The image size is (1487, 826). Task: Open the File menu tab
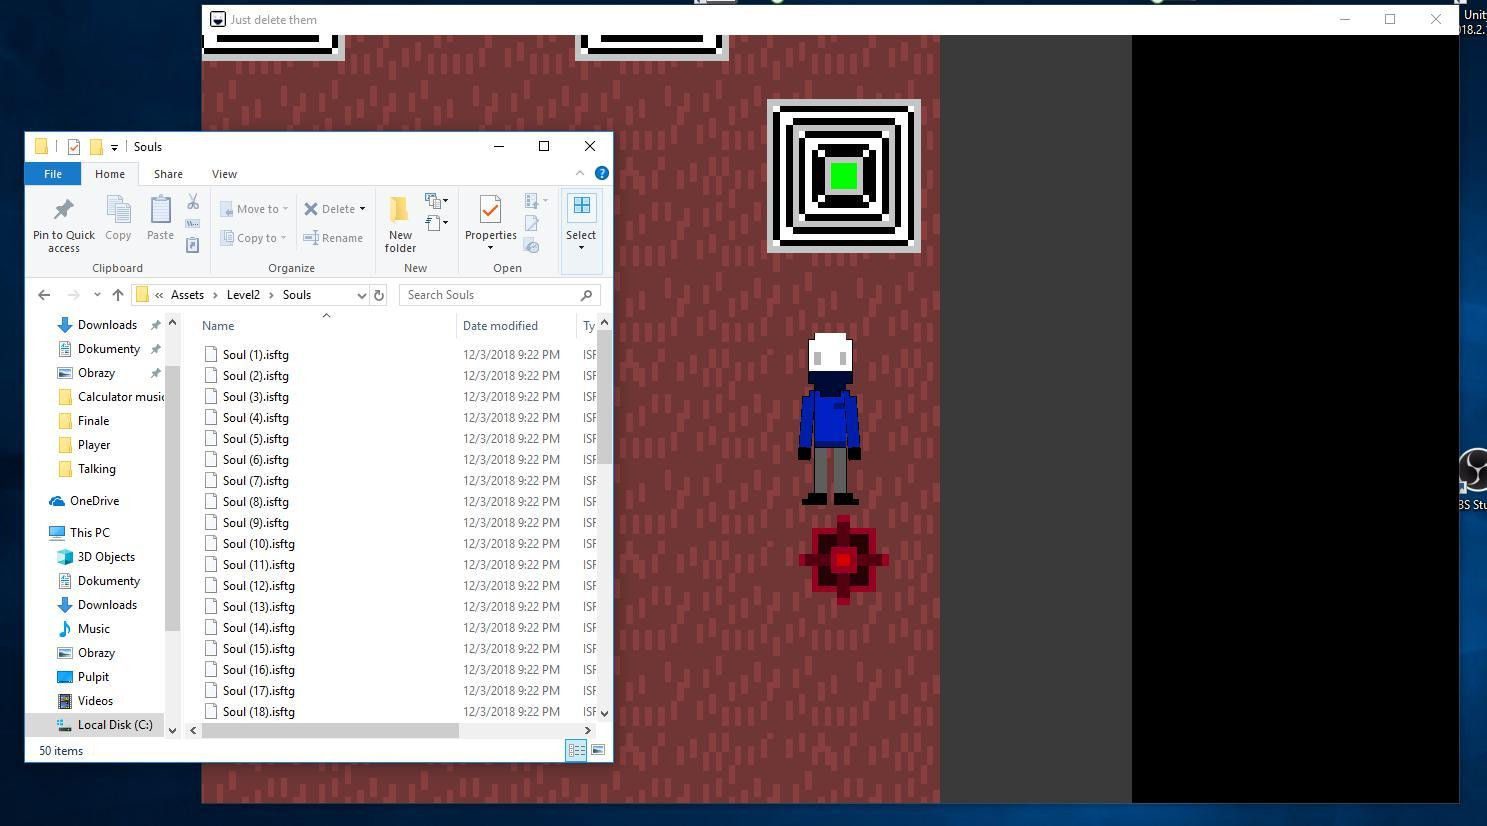click(53, 174)
